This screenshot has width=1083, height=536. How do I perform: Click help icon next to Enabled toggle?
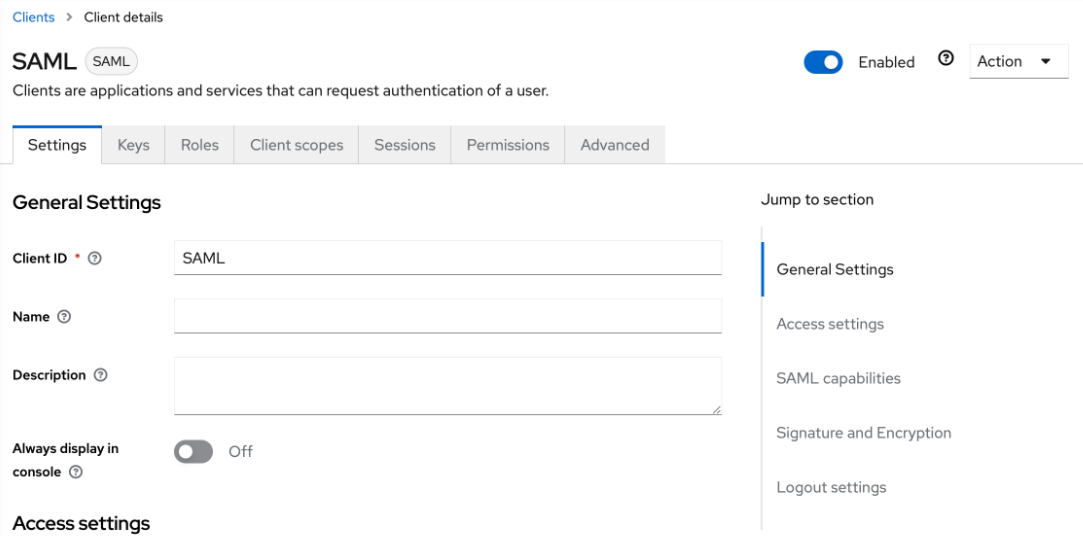point(945,59)
